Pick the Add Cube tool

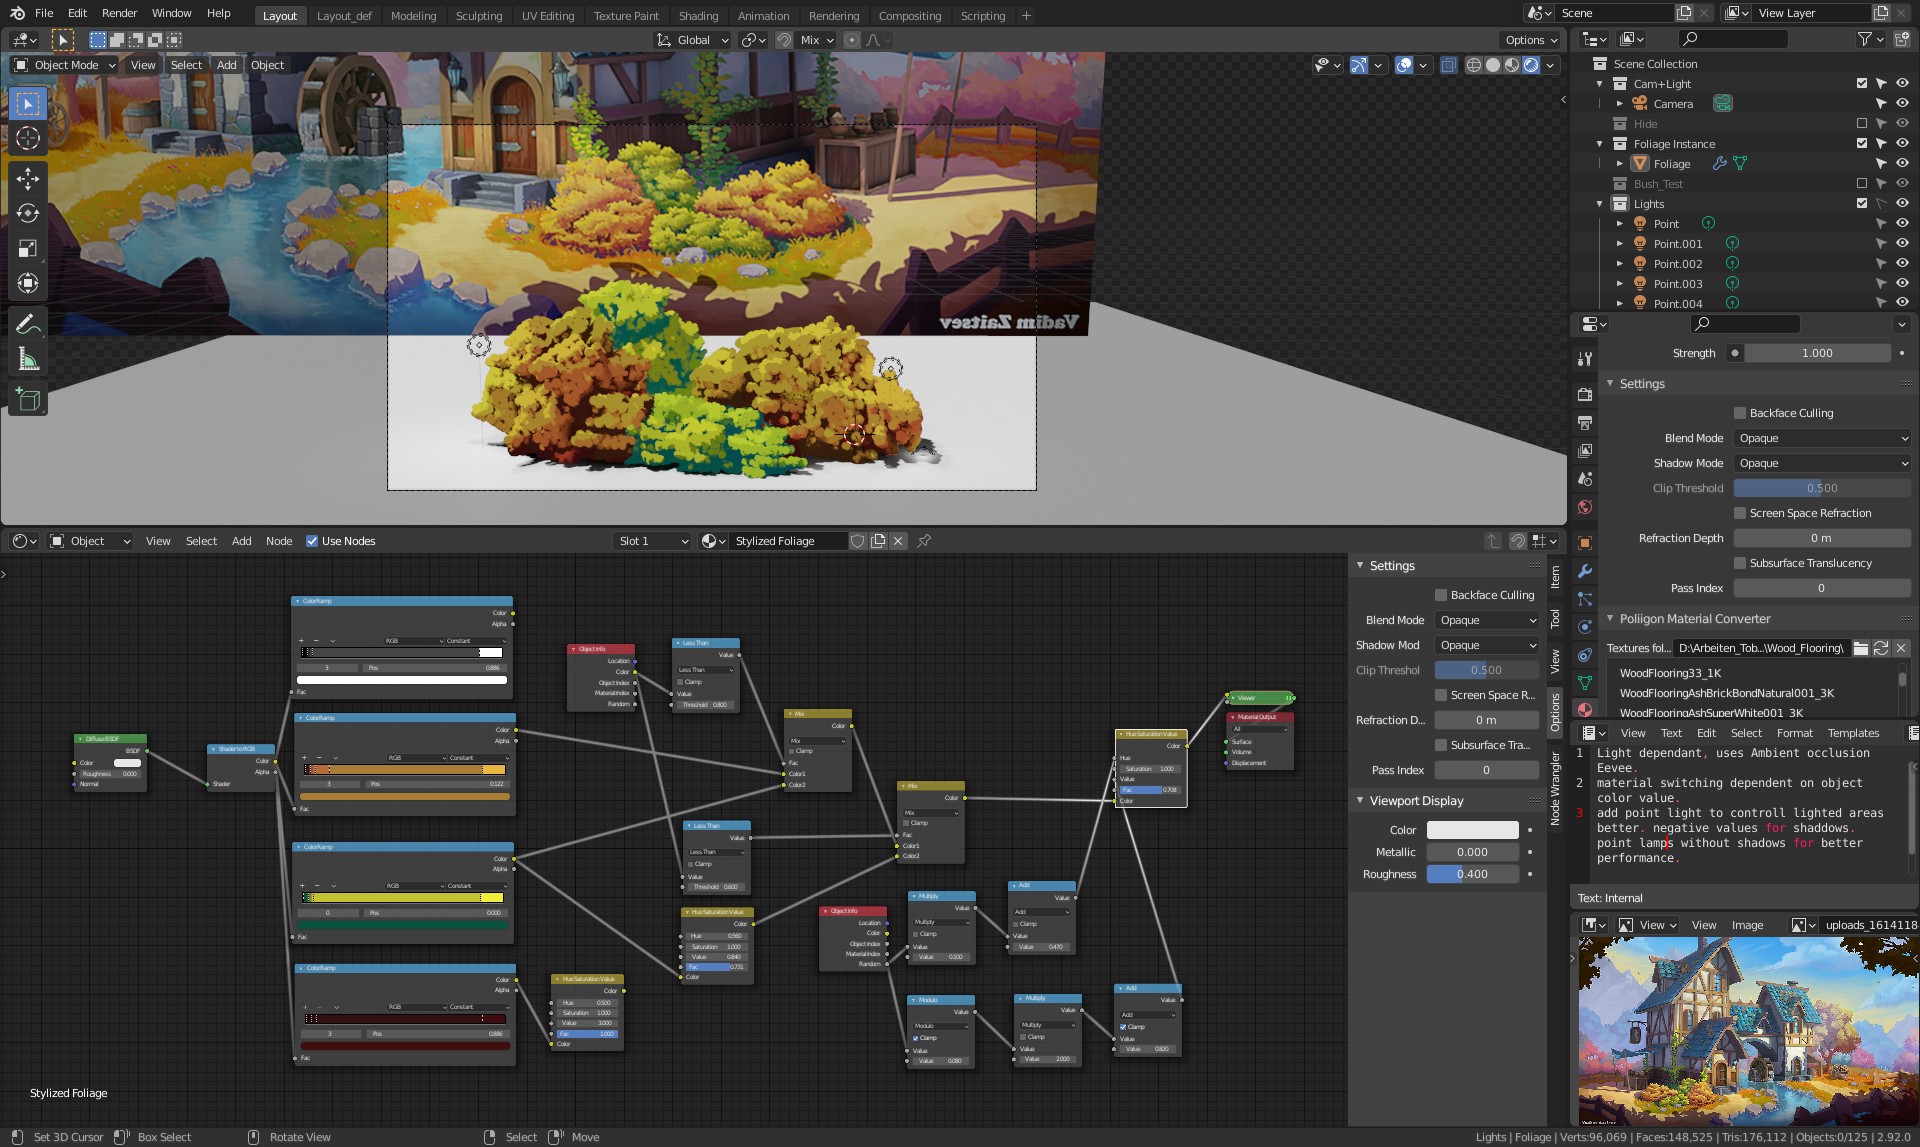[28, 400]
